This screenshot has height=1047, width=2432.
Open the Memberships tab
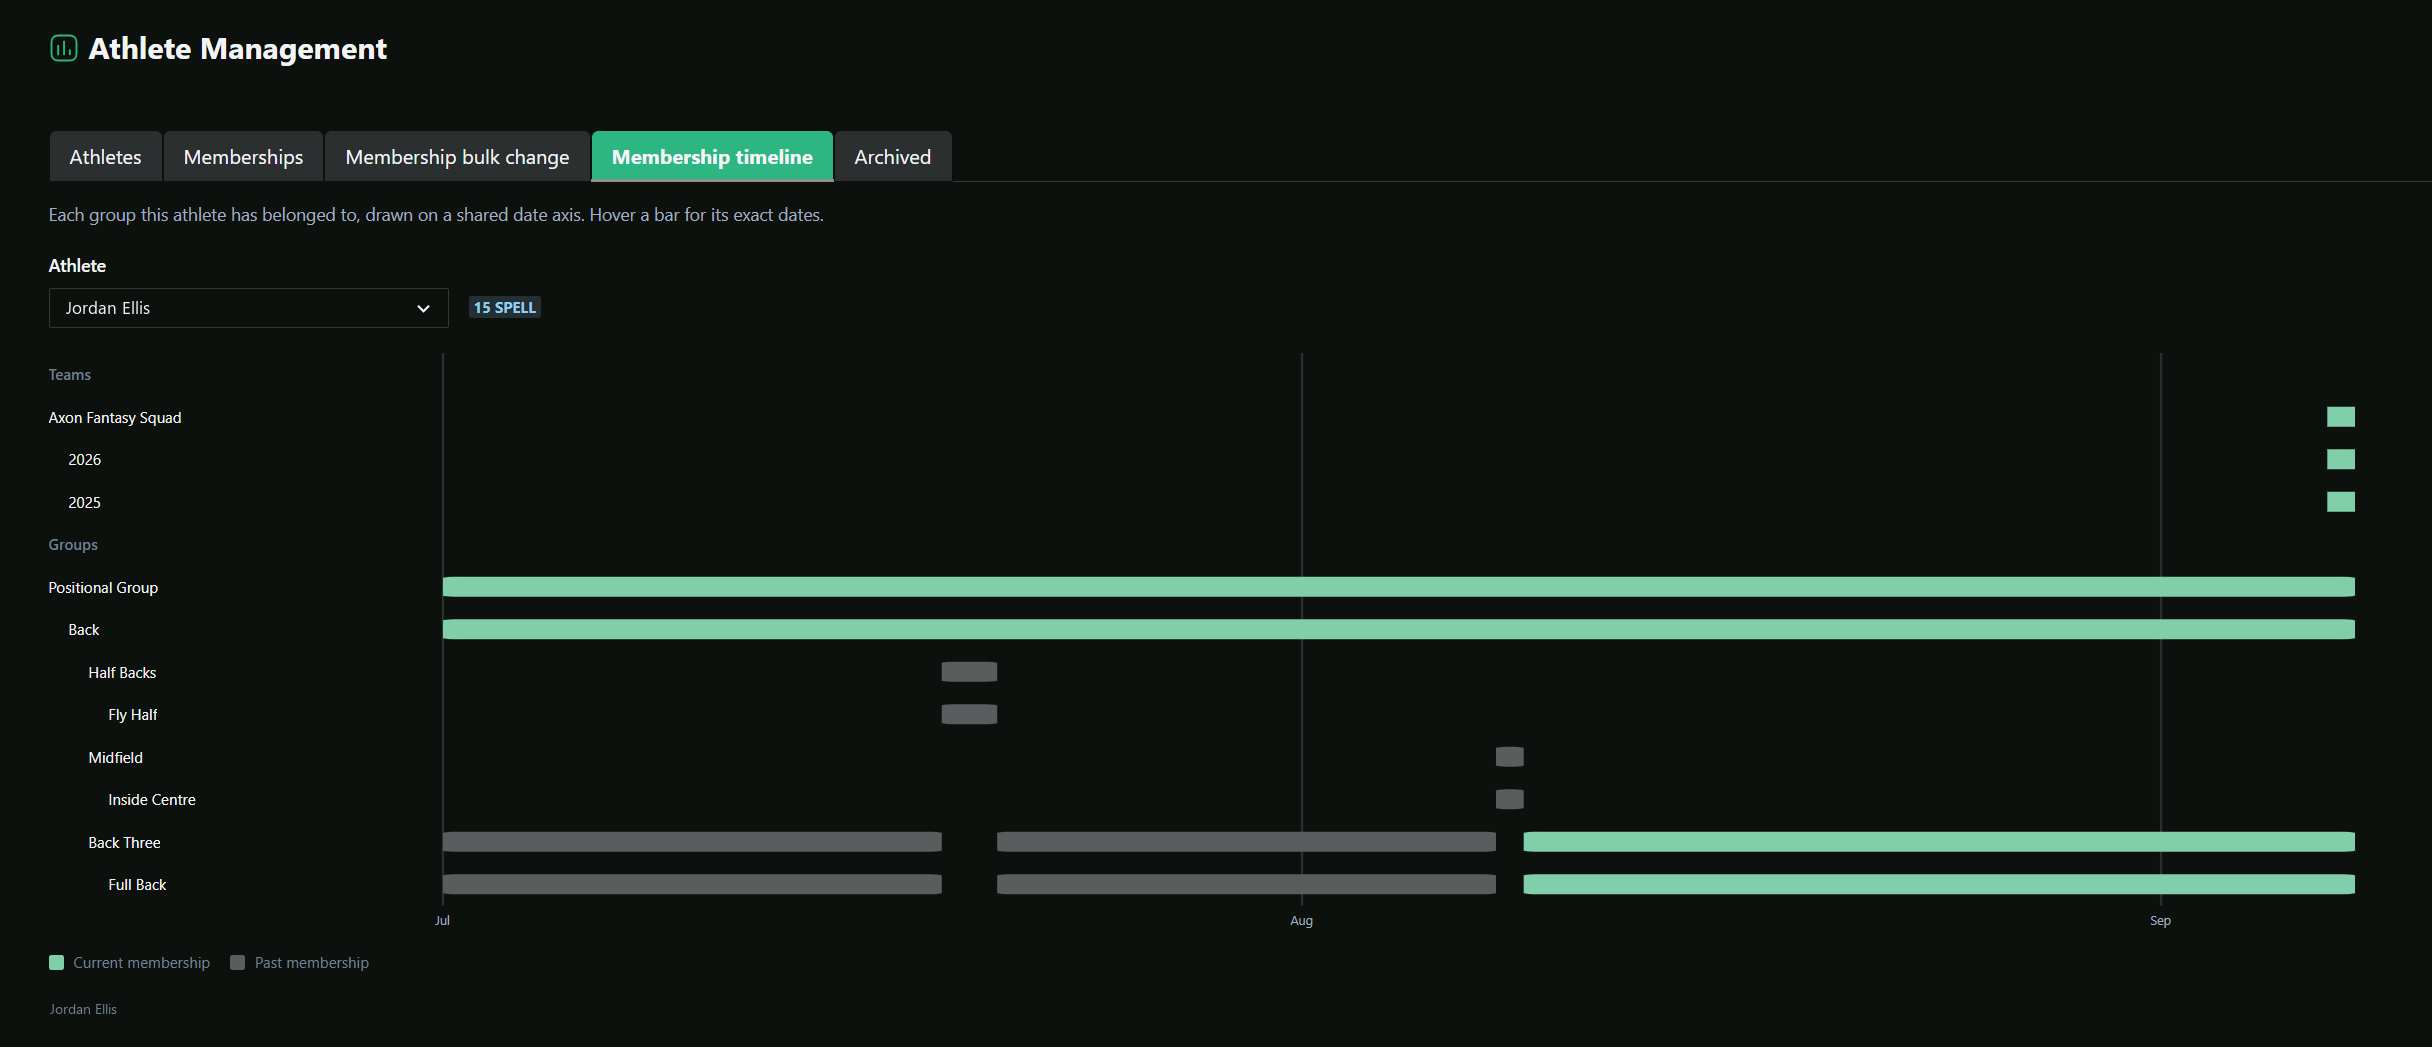pyautogui.click(x=243, y=157)
